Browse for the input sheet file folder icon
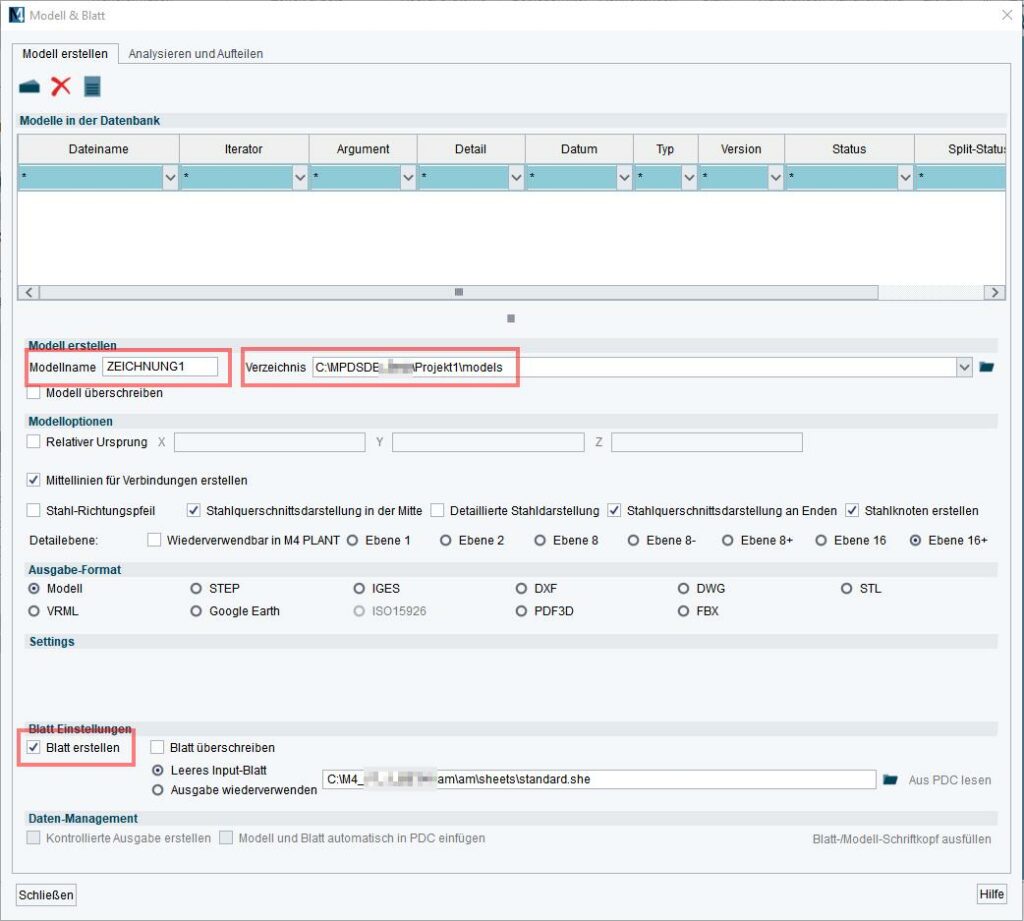Image resolution: width=1024 pixels, height=921 pixels. click(x=890, y=779)
